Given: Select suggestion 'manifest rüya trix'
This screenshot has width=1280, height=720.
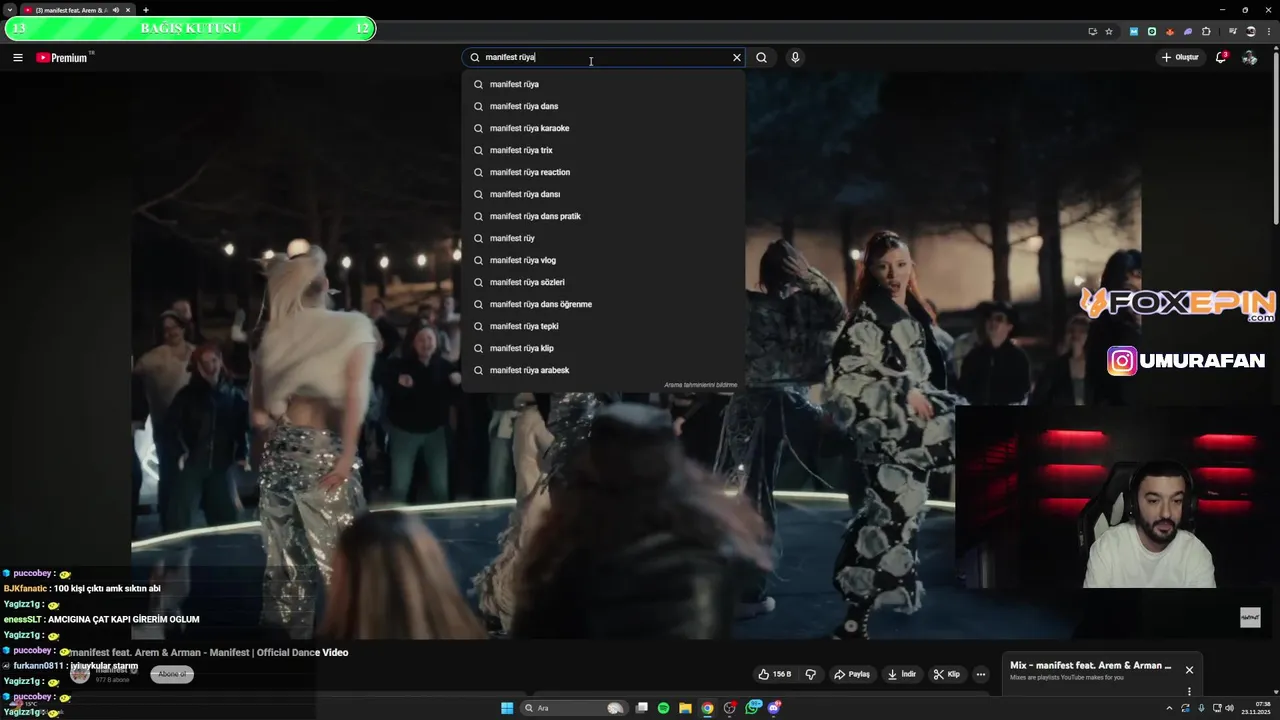Looking at the screenshot, I should click(603, 150).
